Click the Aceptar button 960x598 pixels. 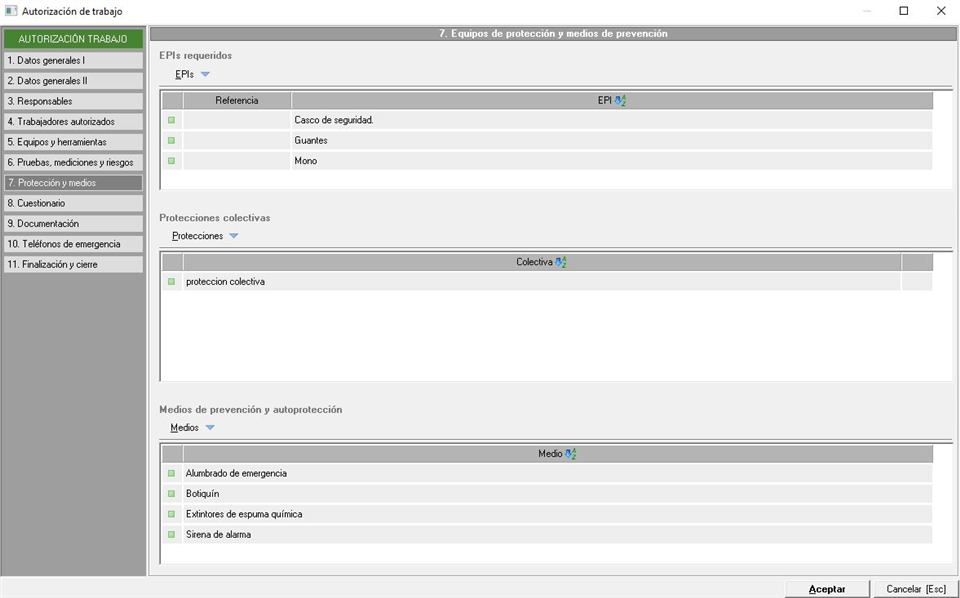click(x=827, y=589)
